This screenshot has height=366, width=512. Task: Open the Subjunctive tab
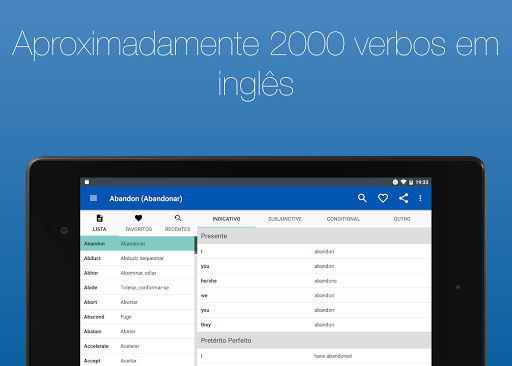(285, 219)
